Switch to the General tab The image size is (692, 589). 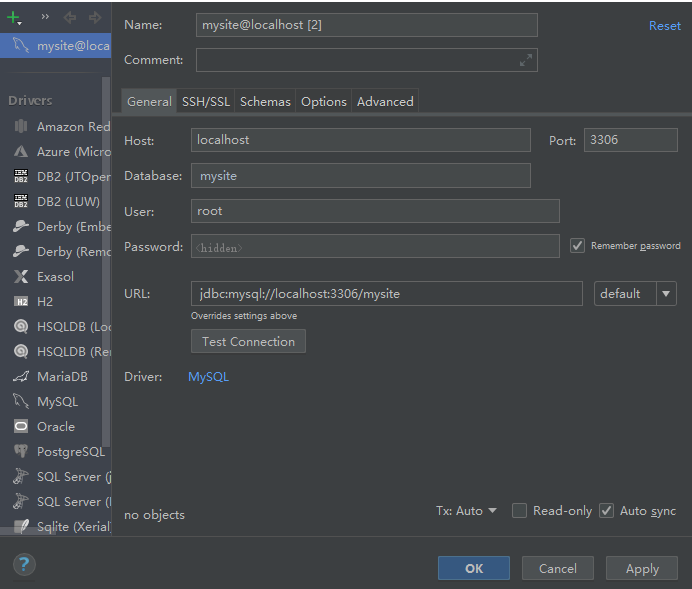click(149, 101)
